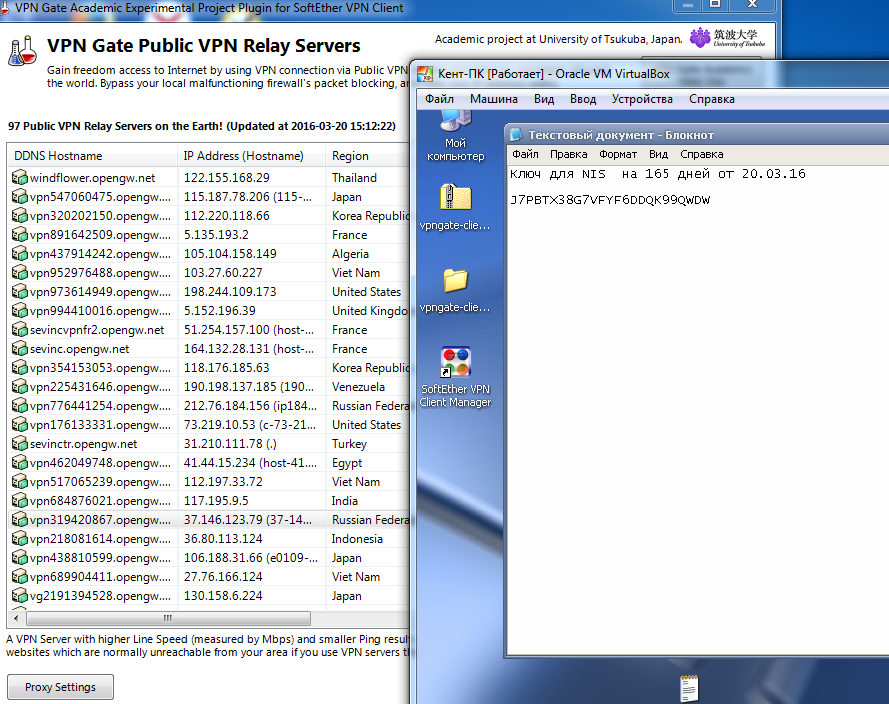Click server icon for vpn320202150.opengw

[x=20, y=216]
